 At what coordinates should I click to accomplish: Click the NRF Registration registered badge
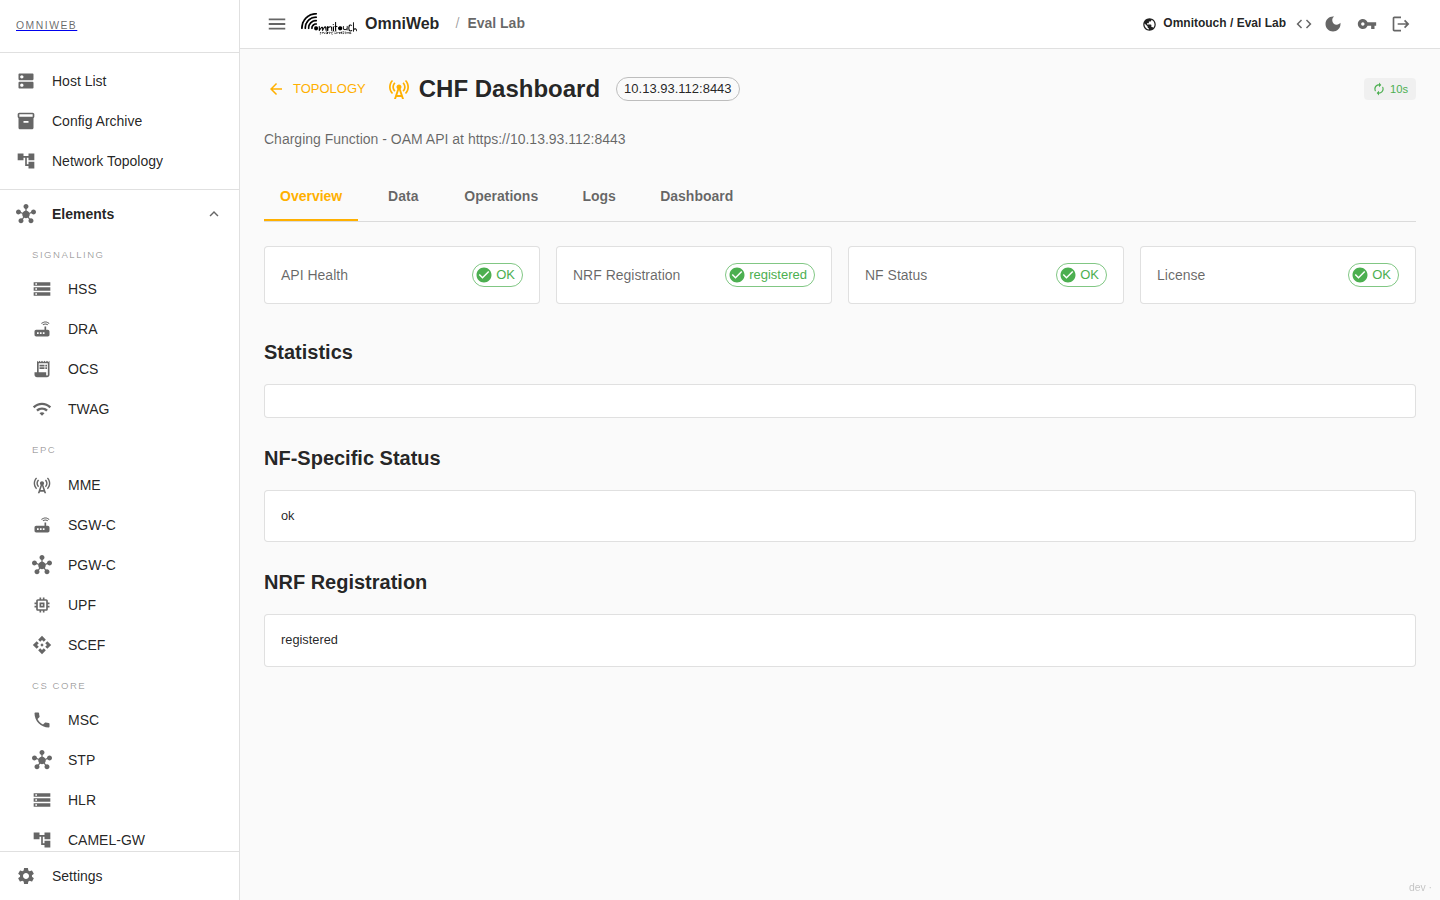pos(770,275)
